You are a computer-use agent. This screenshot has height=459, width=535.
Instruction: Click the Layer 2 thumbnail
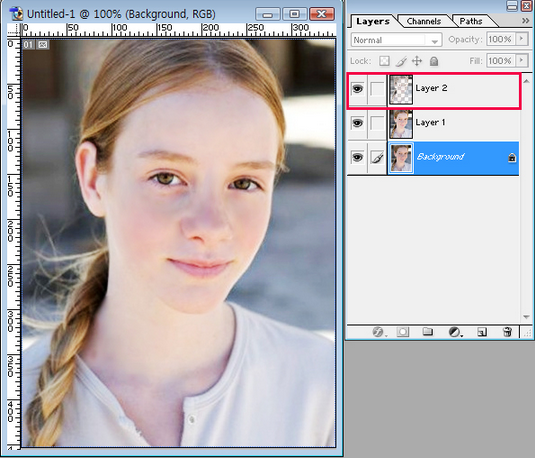point(401,90)
